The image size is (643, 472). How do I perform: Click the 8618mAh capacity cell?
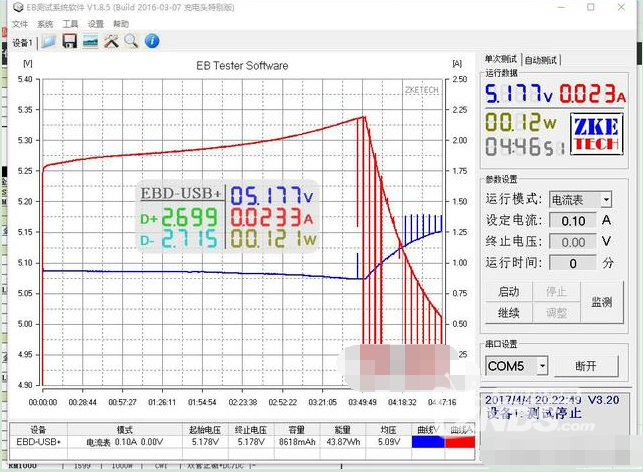(297, 442)
